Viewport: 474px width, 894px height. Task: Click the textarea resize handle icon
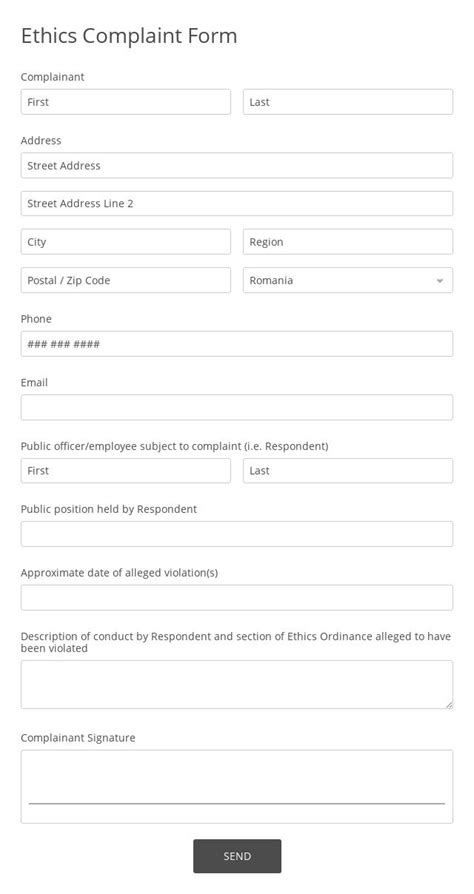tap(449, 705)
